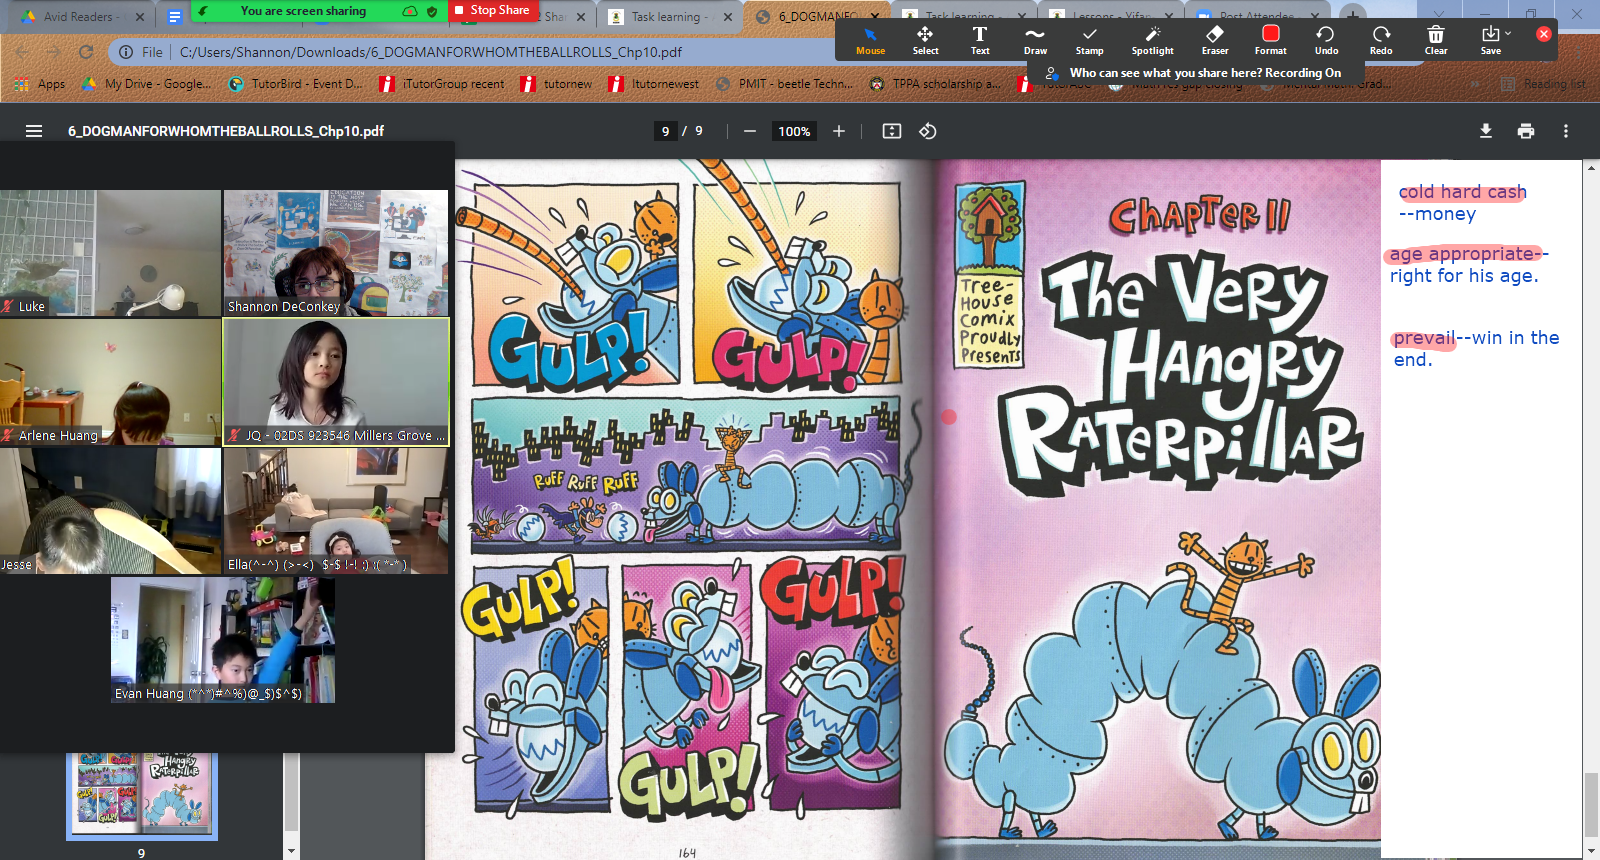The width and height of the screenshot is (1600, 860).
Task: Go back in the browser
Action: (22, 51)
